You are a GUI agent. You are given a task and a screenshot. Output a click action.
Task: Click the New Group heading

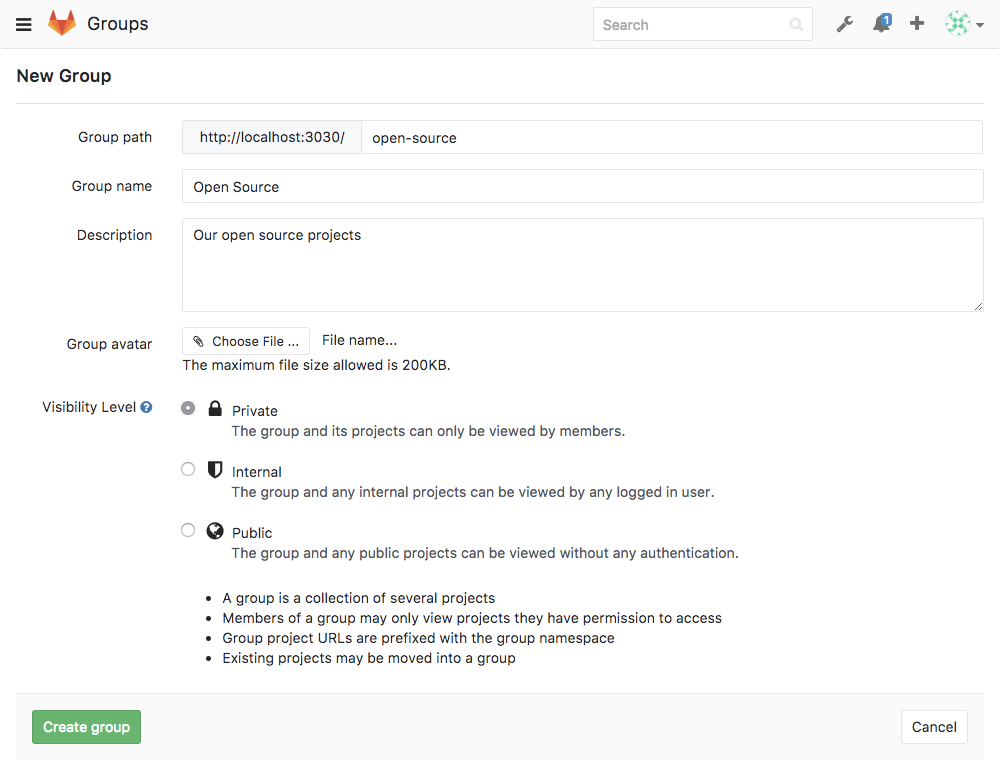tap(64, 76)
